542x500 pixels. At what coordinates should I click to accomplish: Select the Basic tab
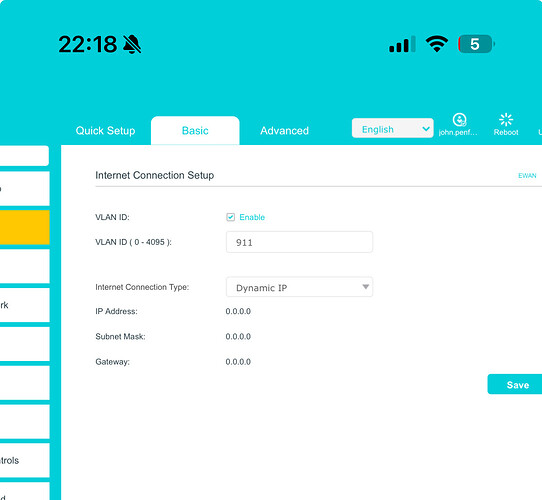click(x=195, y=130)
